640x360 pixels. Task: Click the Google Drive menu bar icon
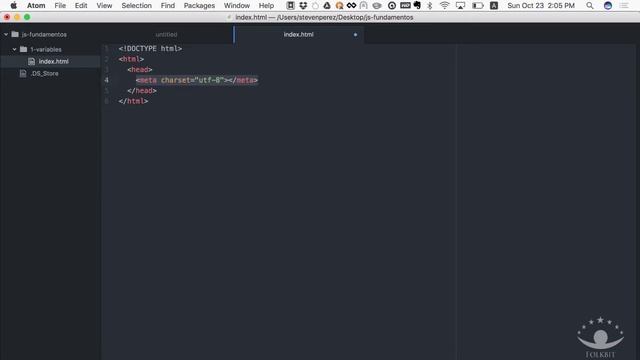pyautogui.click(x=327, y=5)
